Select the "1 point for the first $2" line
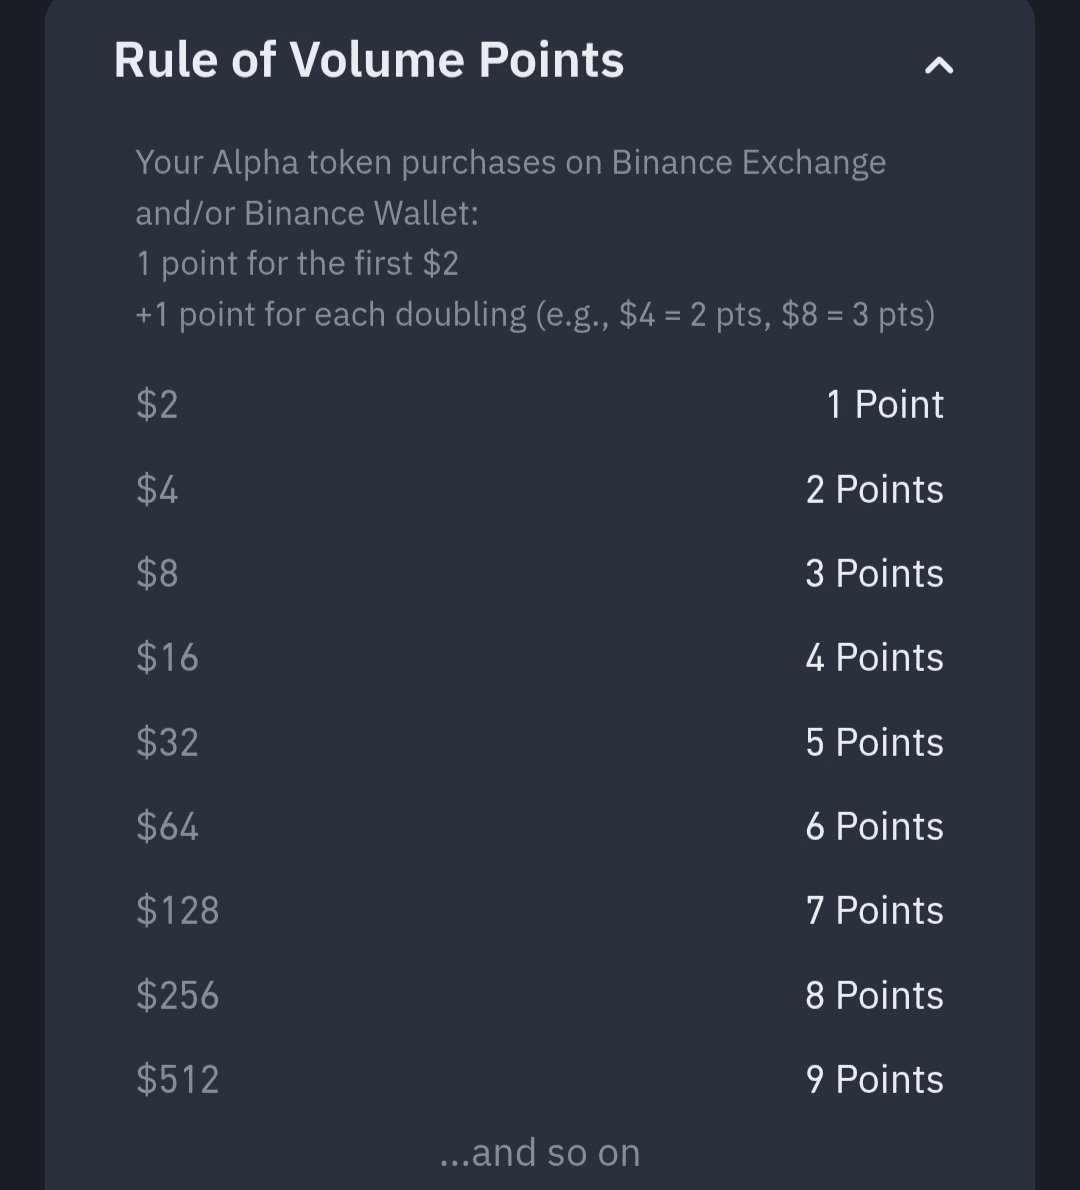Viewport: 1080px width, 1190px height. pos(297,264)
